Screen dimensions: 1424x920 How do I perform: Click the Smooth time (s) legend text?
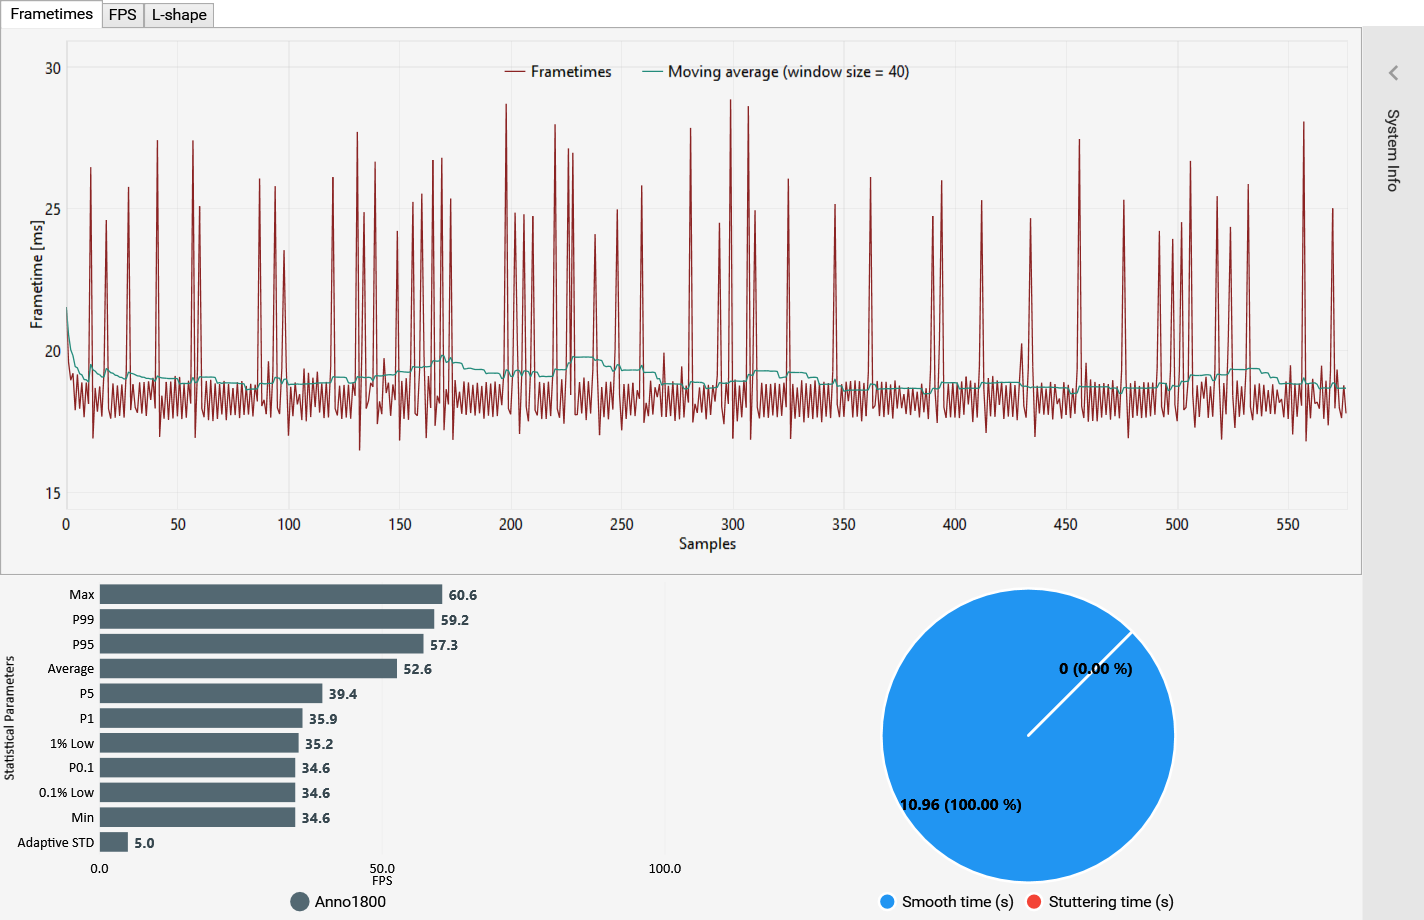pos(958,902)
